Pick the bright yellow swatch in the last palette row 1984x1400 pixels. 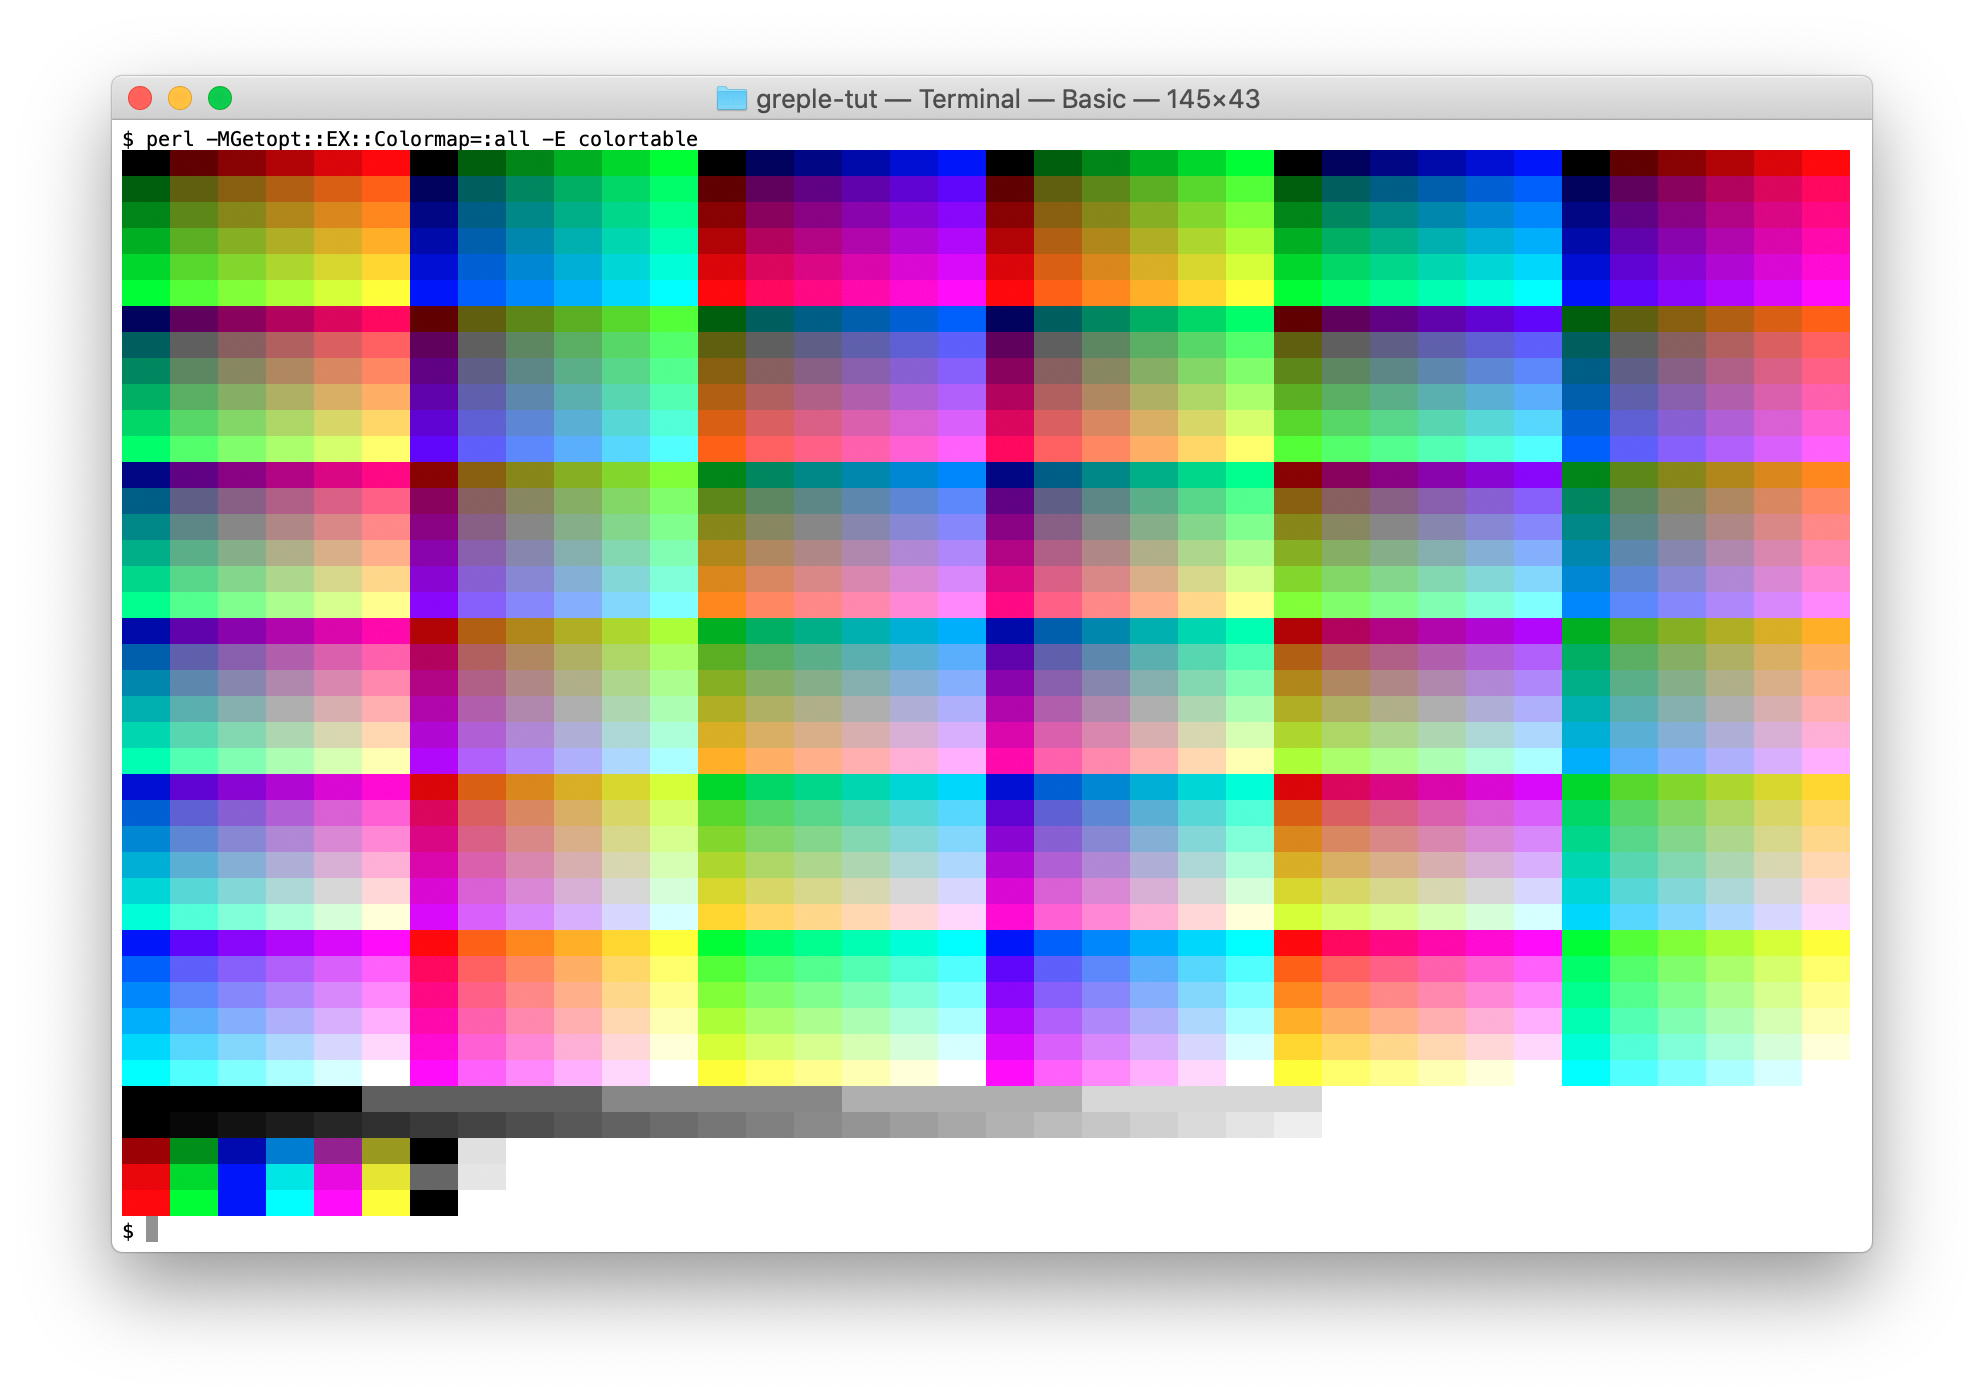pos(386,1203)
